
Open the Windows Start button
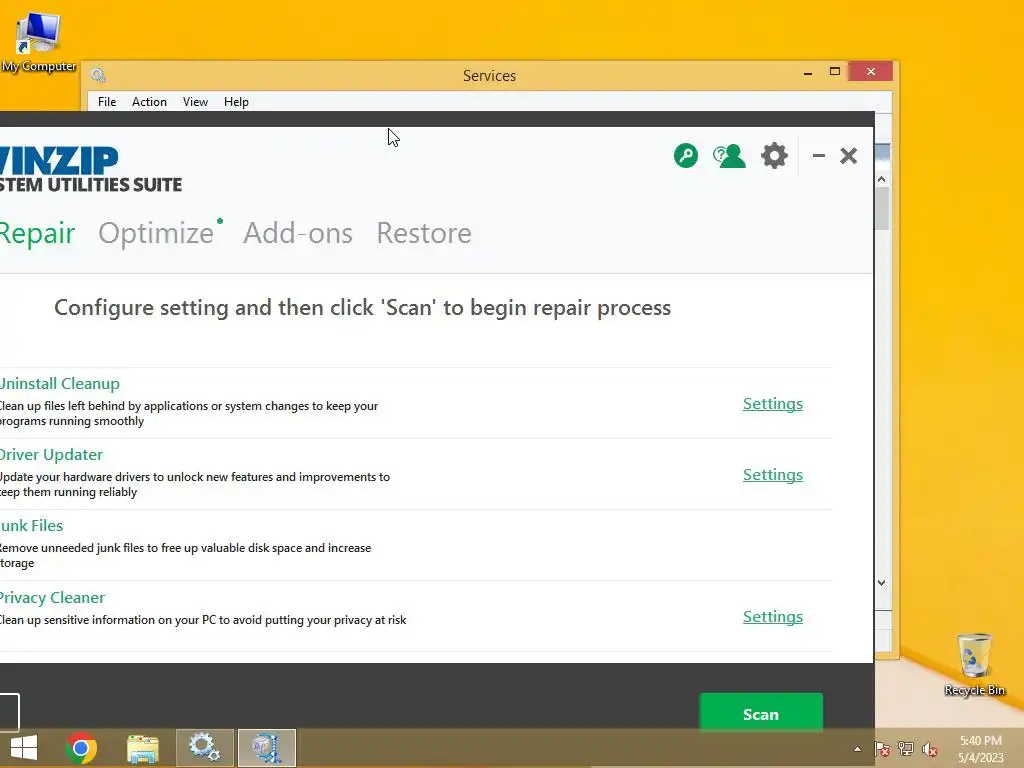(24, 748)
